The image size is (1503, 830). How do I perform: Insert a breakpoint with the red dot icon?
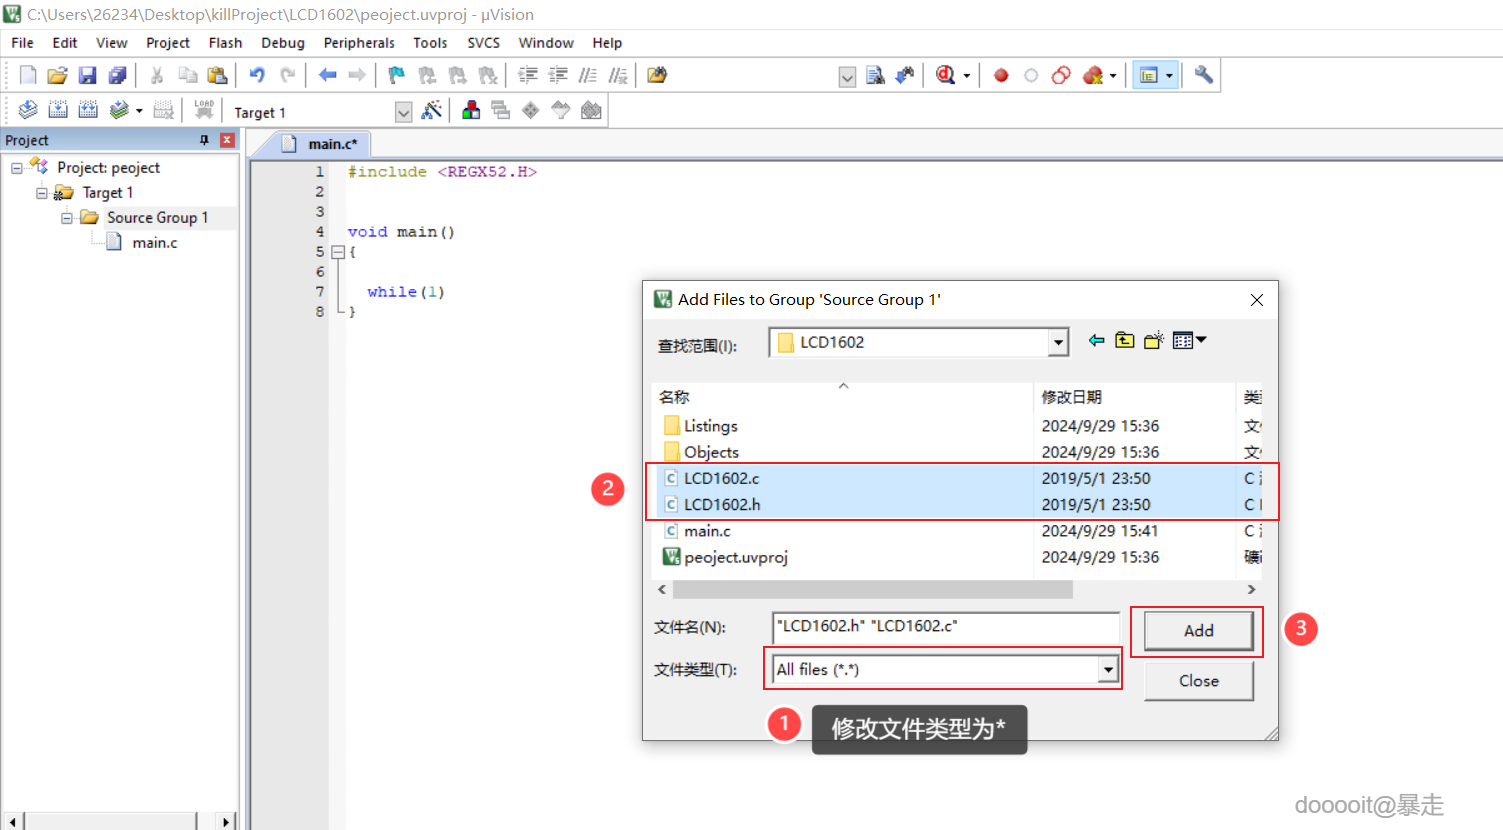(x=1001, y=75)
